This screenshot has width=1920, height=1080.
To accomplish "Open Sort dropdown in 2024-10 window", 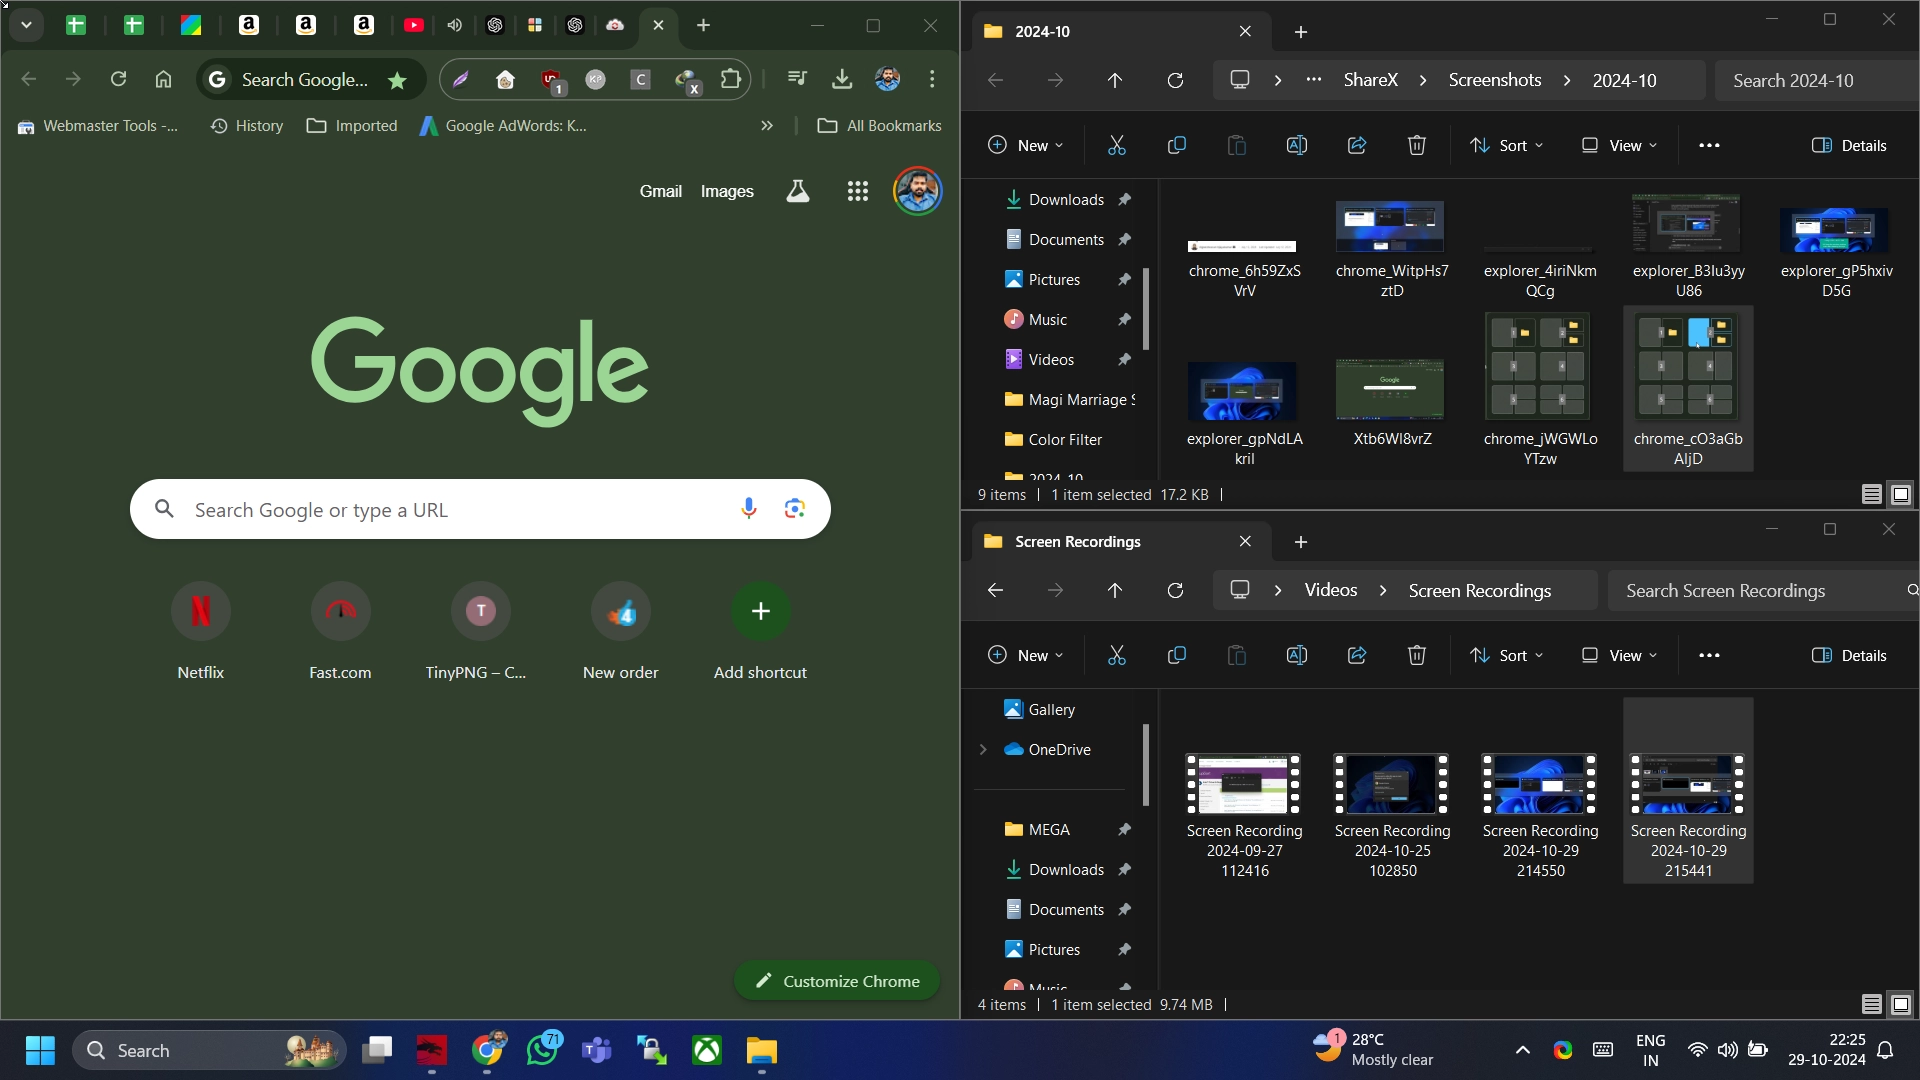I will click(1506, 145).
